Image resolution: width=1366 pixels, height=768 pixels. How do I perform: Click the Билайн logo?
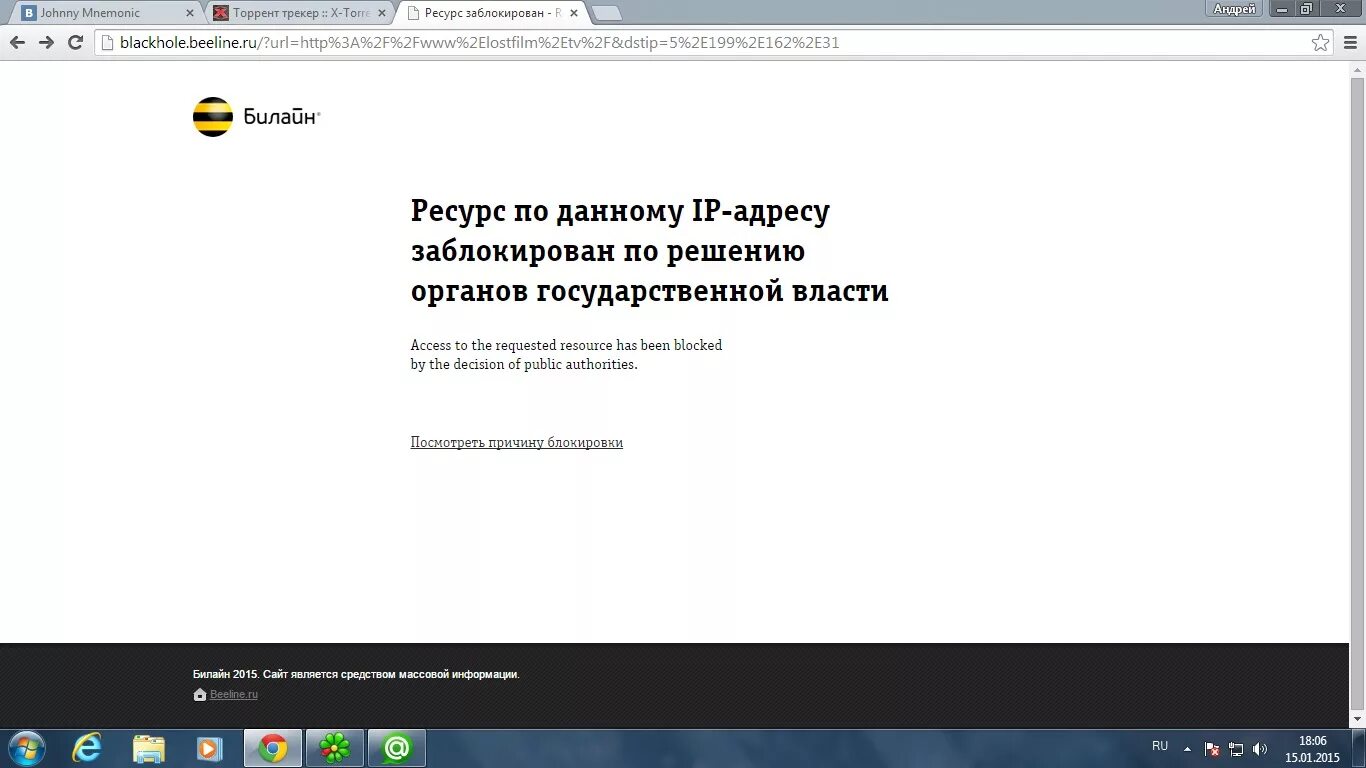pos(256,117)
